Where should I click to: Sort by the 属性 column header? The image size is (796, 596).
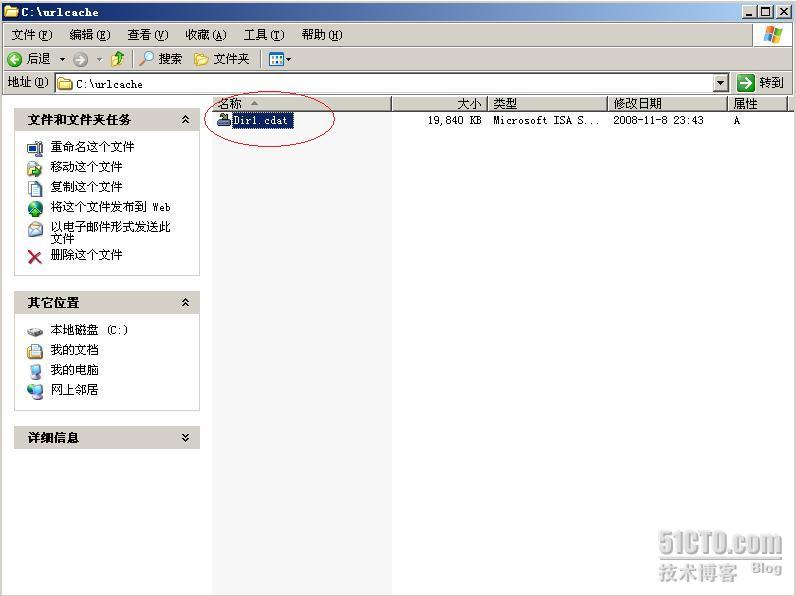[x=757, y=104]
